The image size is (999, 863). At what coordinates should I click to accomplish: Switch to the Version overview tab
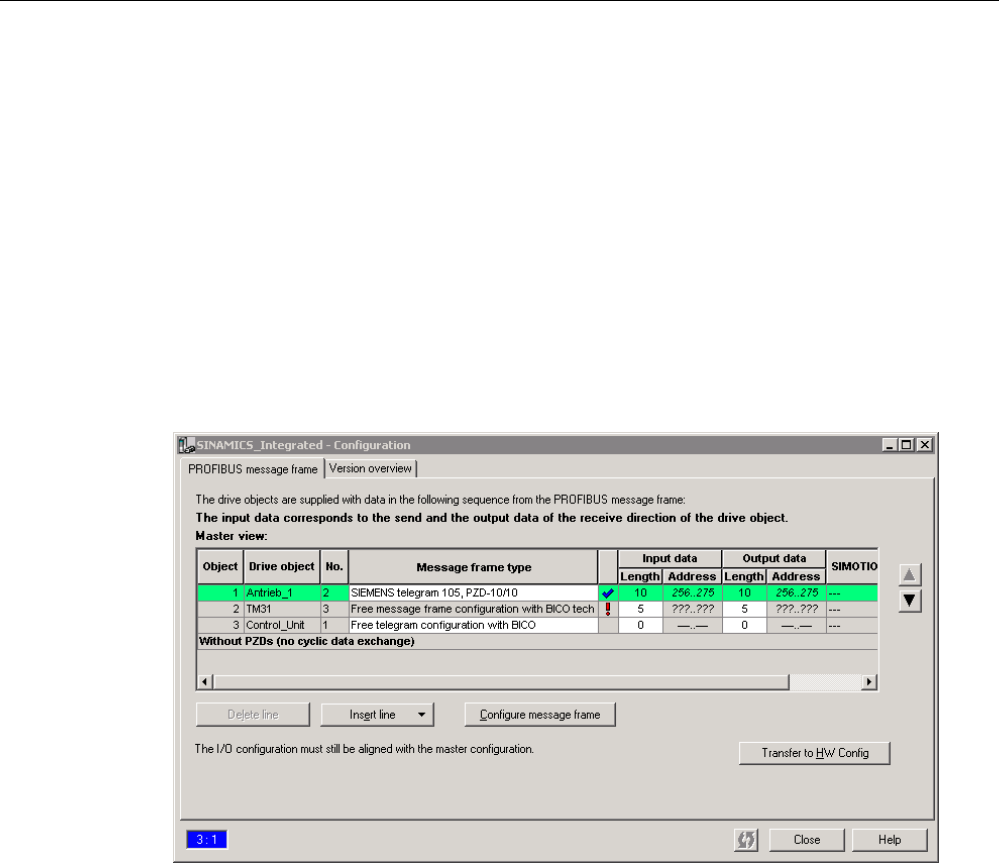point(370,468)
